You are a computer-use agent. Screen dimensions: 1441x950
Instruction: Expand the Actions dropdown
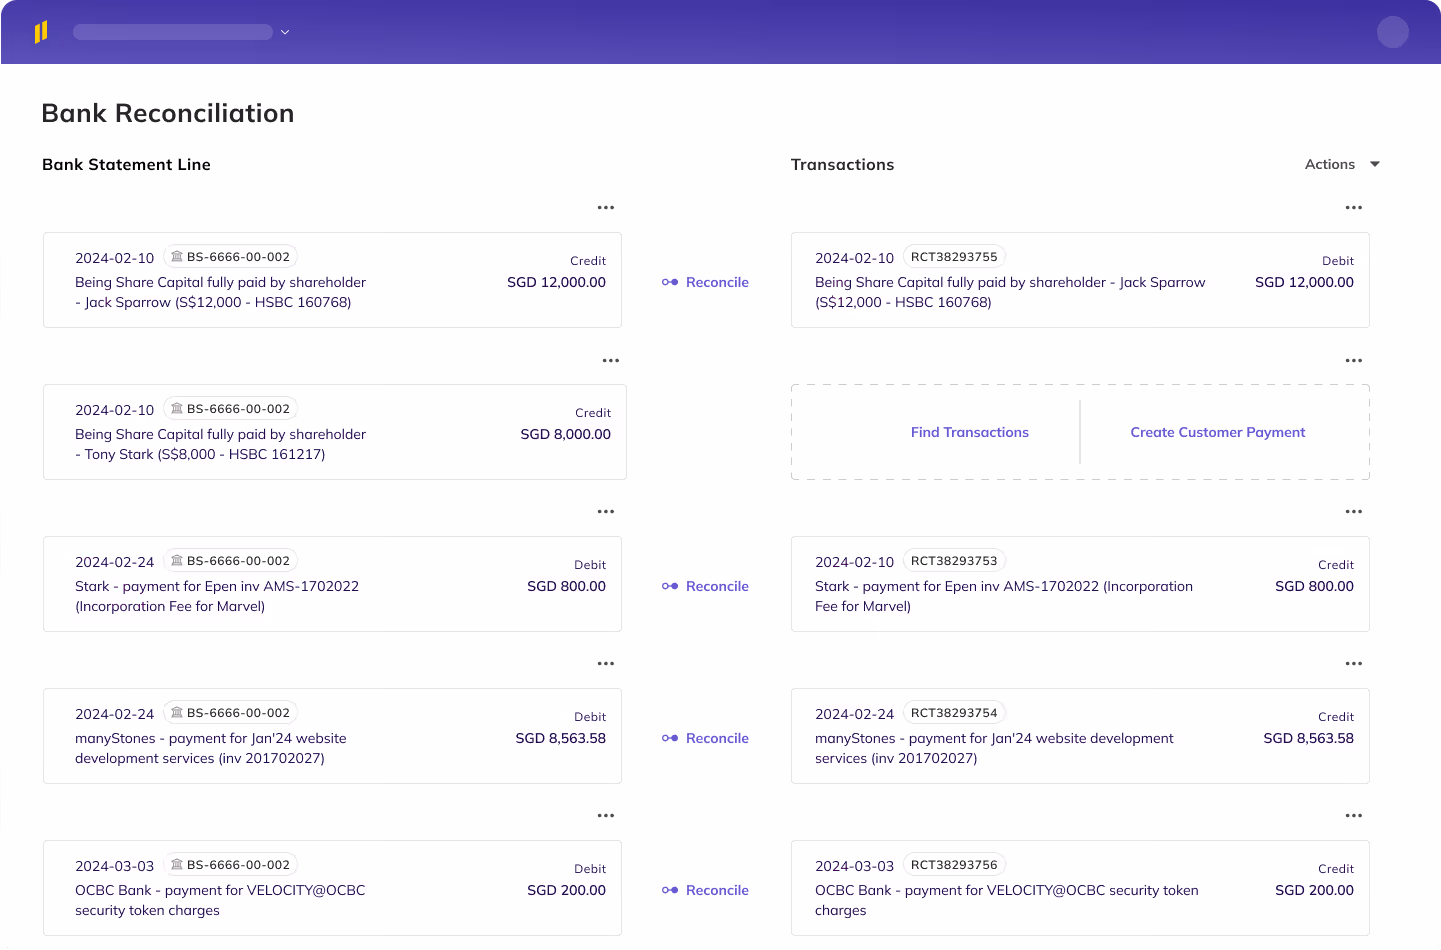click(x=1342, y=163)
